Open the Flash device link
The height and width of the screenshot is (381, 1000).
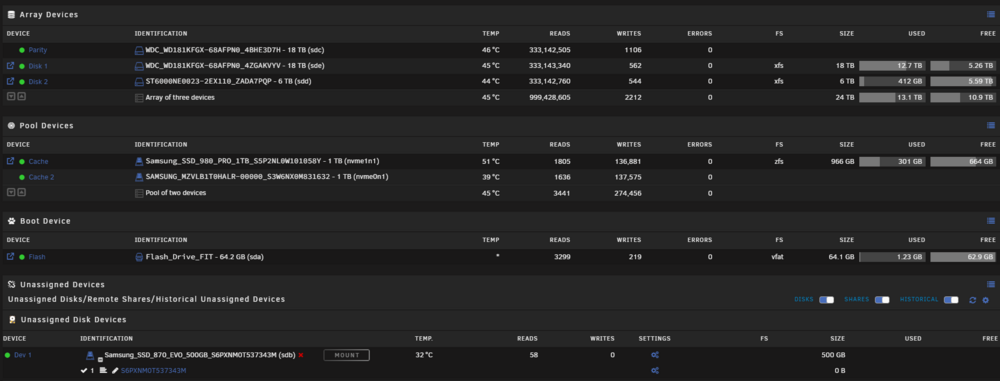coord(37,257)
